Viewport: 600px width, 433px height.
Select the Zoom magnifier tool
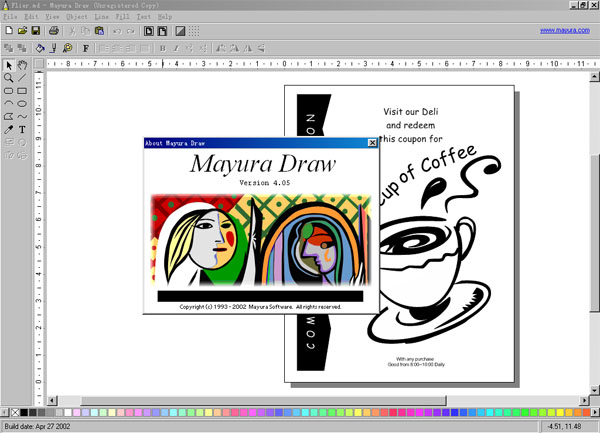click(x=9, y=78)
